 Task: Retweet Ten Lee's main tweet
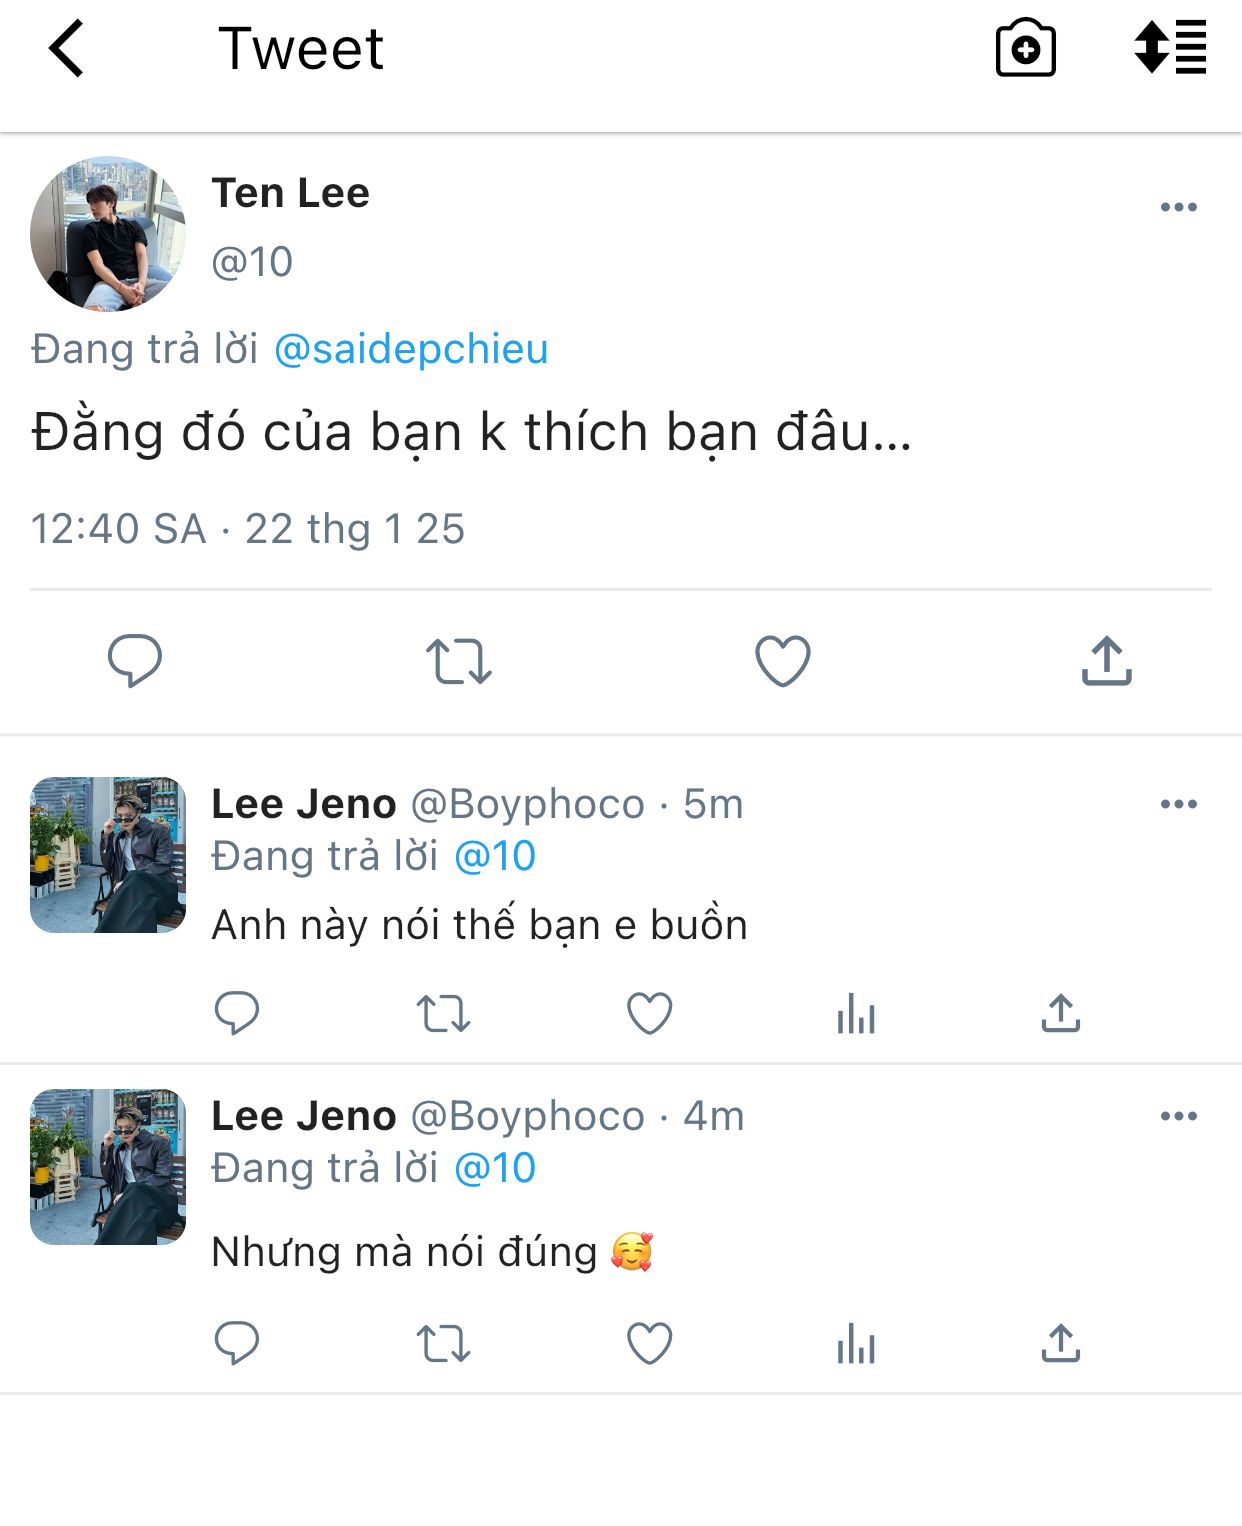click(x=459, y=661)
